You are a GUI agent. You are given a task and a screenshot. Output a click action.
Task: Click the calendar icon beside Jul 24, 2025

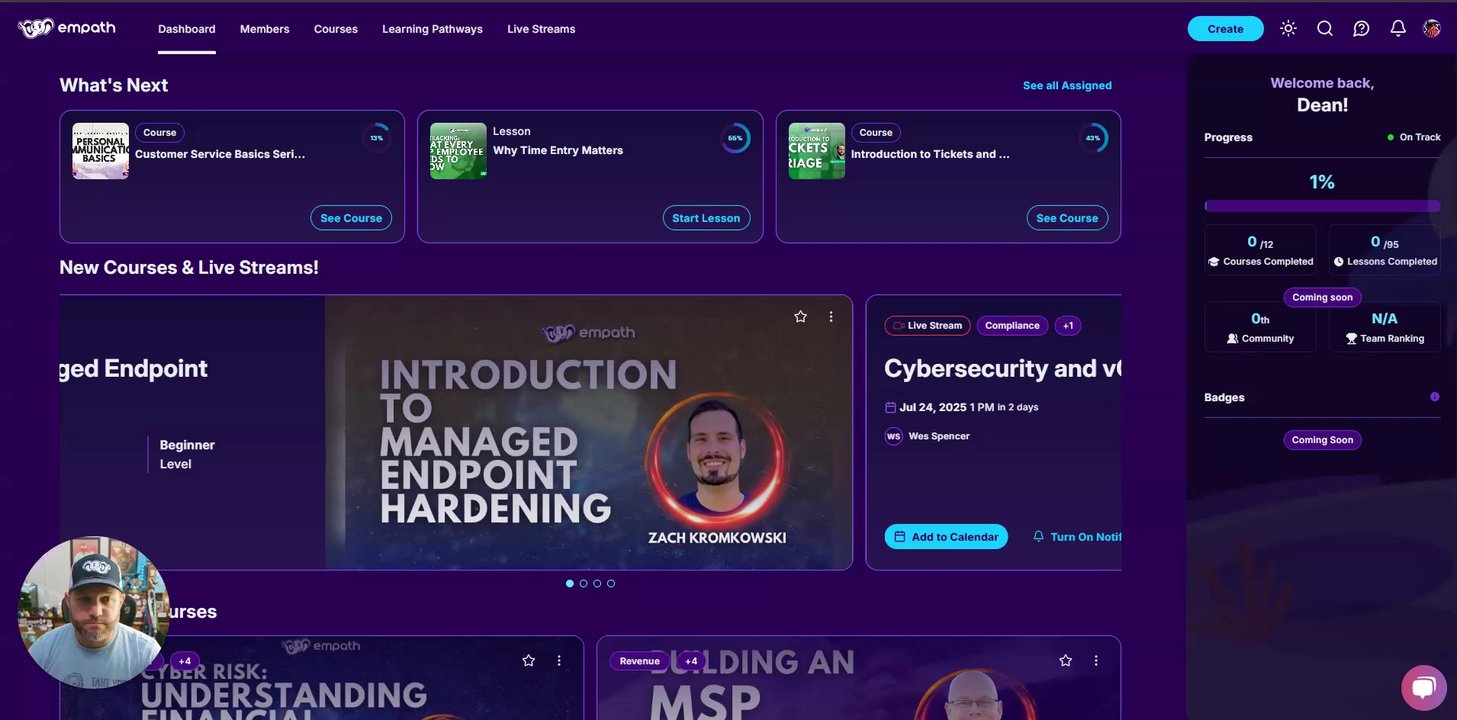tap(891, 407)
